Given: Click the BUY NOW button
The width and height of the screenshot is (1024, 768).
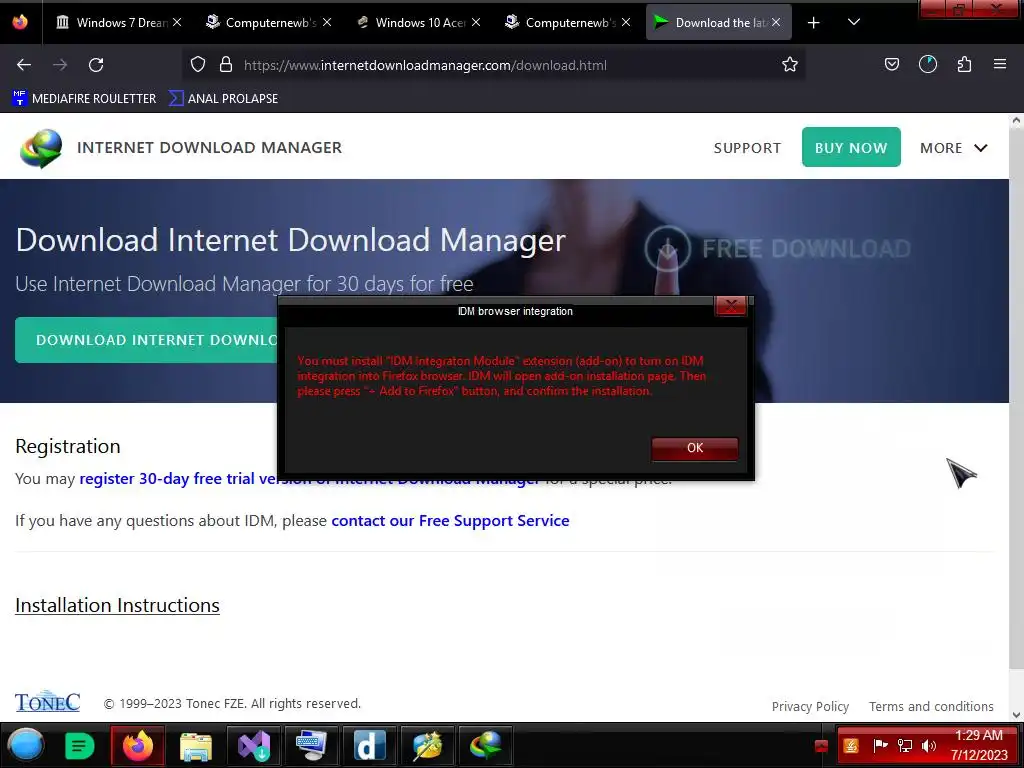Looking at the screenshot, I should coord(851,147).
